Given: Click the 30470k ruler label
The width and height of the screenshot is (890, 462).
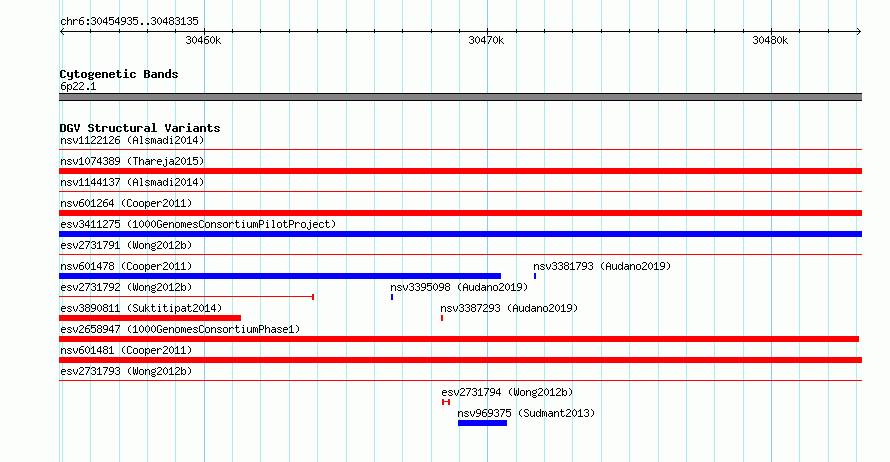Looking at the screenshot, I should 486,40.
